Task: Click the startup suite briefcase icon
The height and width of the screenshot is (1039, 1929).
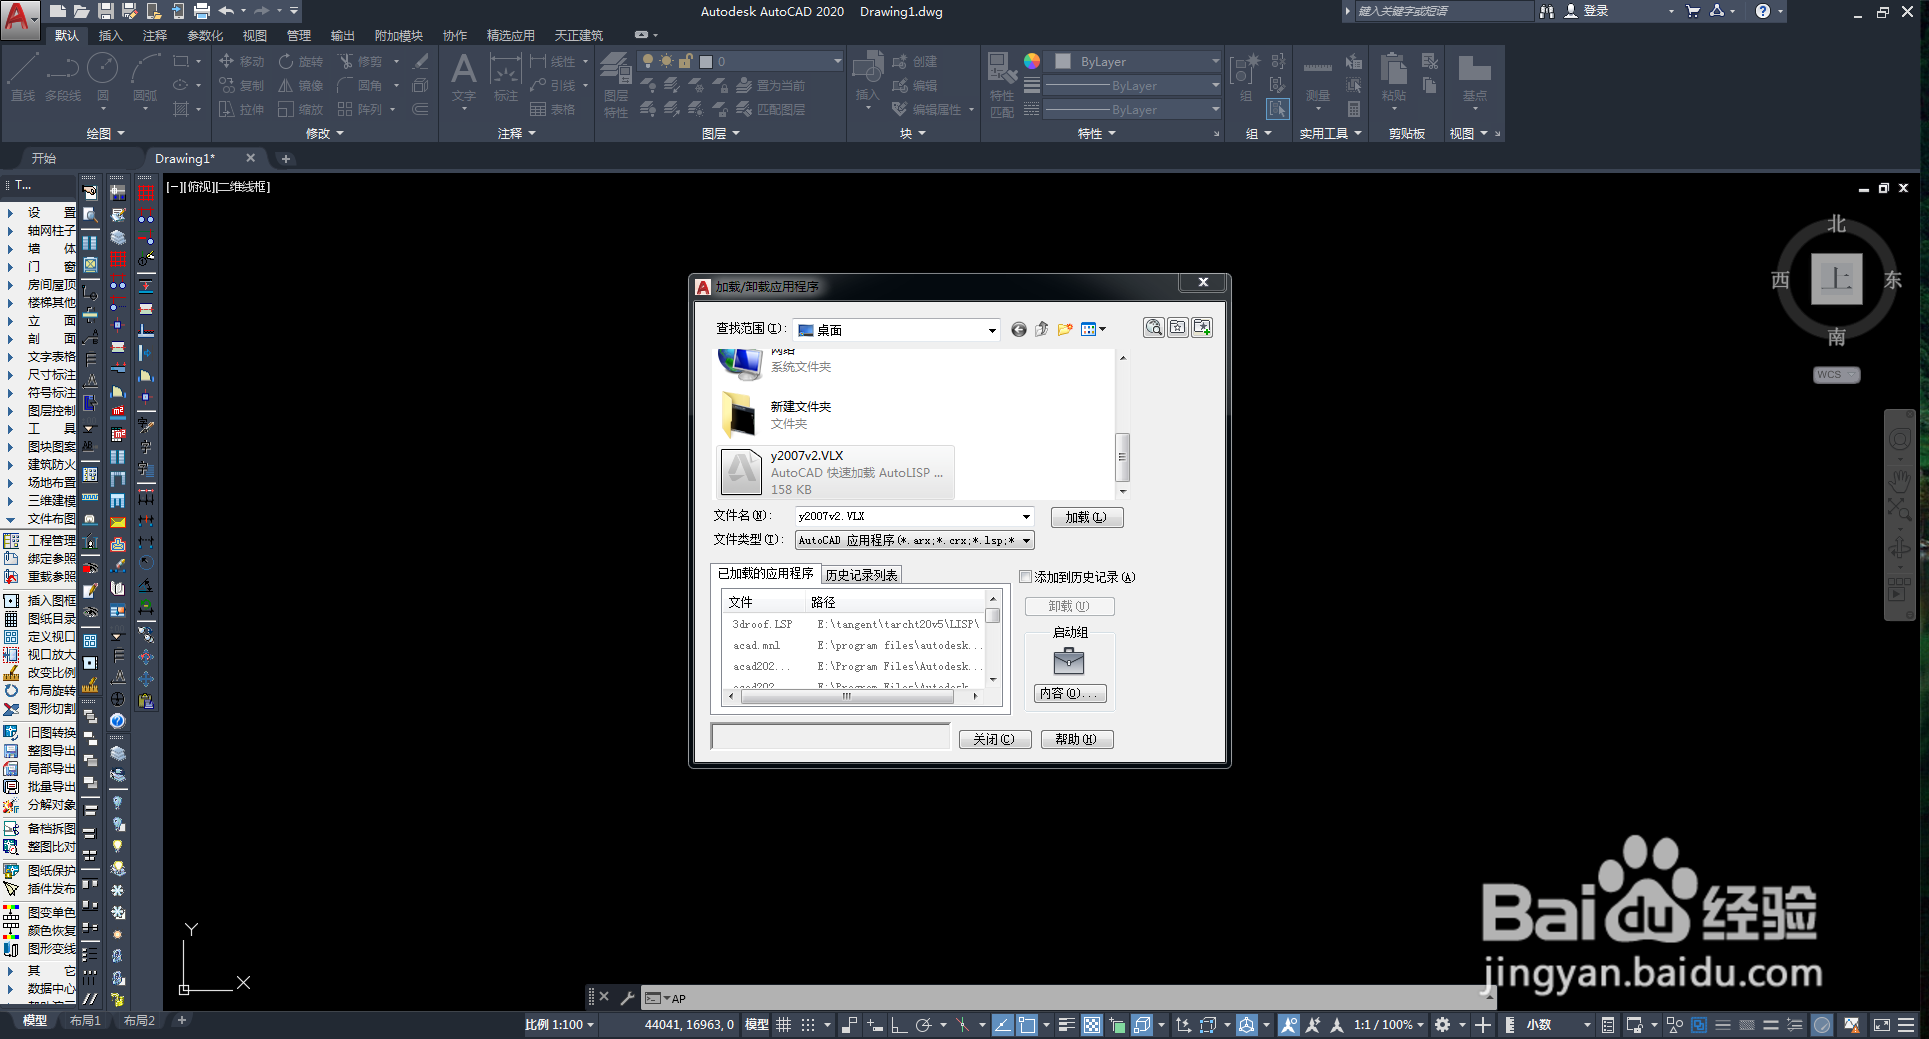Action: pos(1069,661)
